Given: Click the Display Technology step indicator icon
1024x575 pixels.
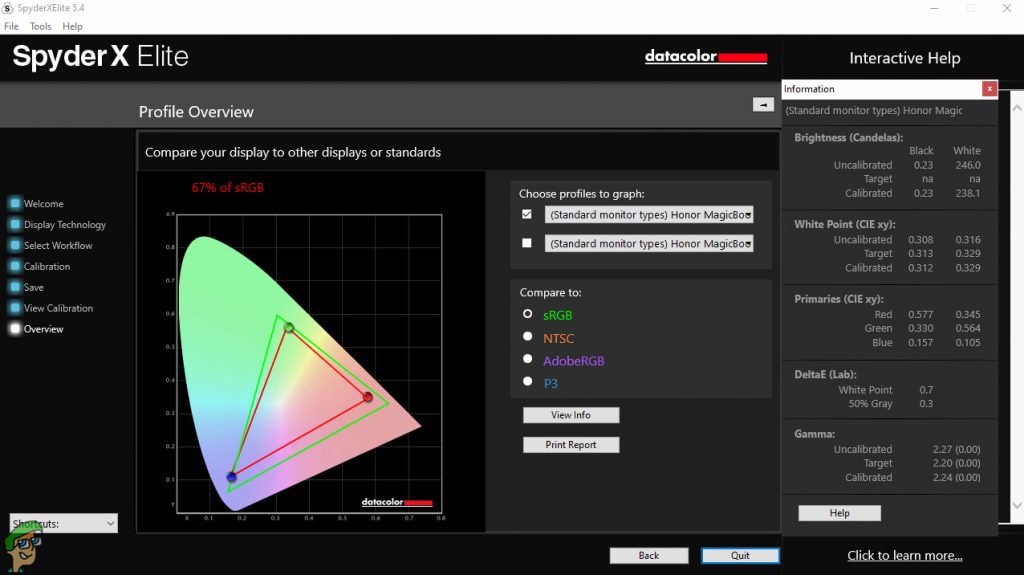Looking at the screenshot, I should click(15, 224).
